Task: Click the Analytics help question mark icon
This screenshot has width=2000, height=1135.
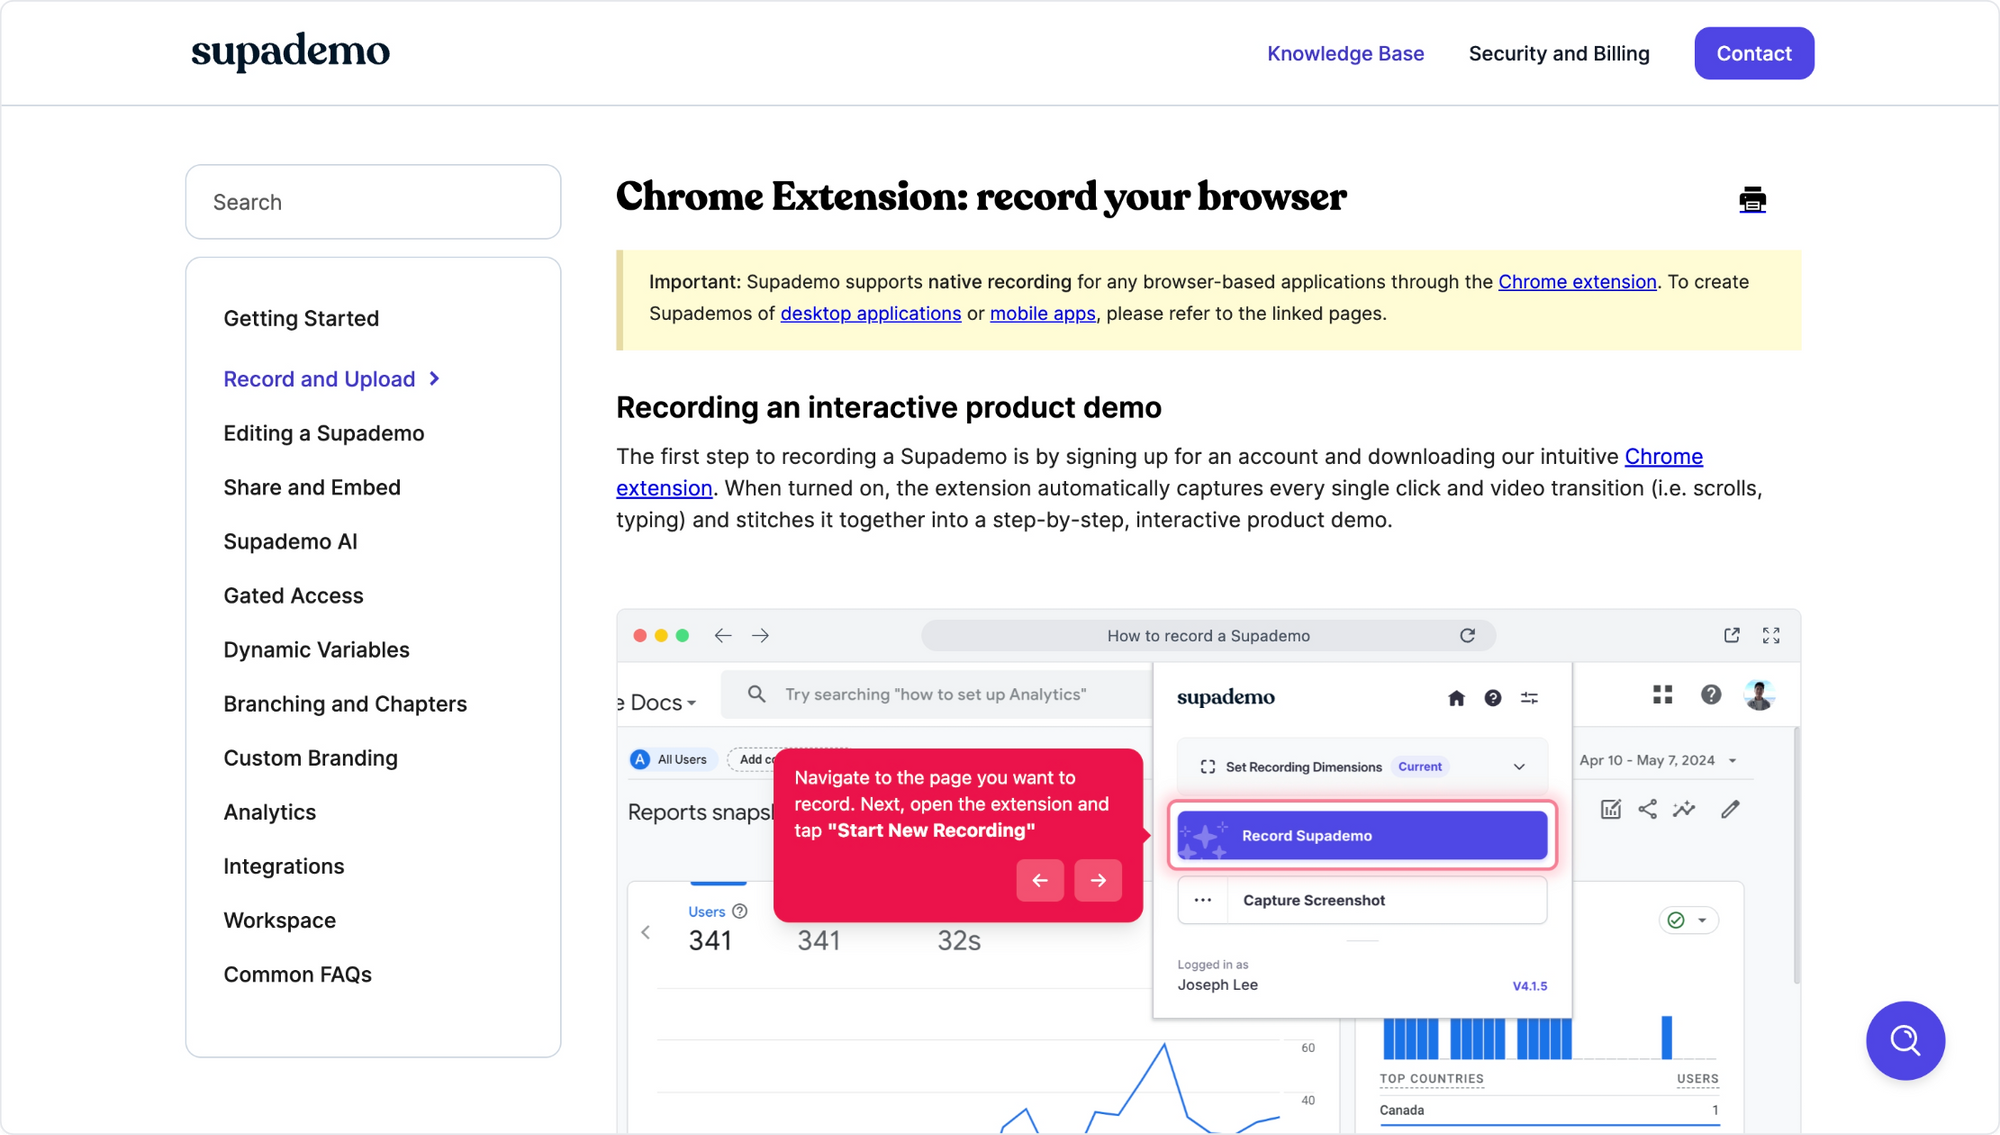Action: tap(1711, 694)
